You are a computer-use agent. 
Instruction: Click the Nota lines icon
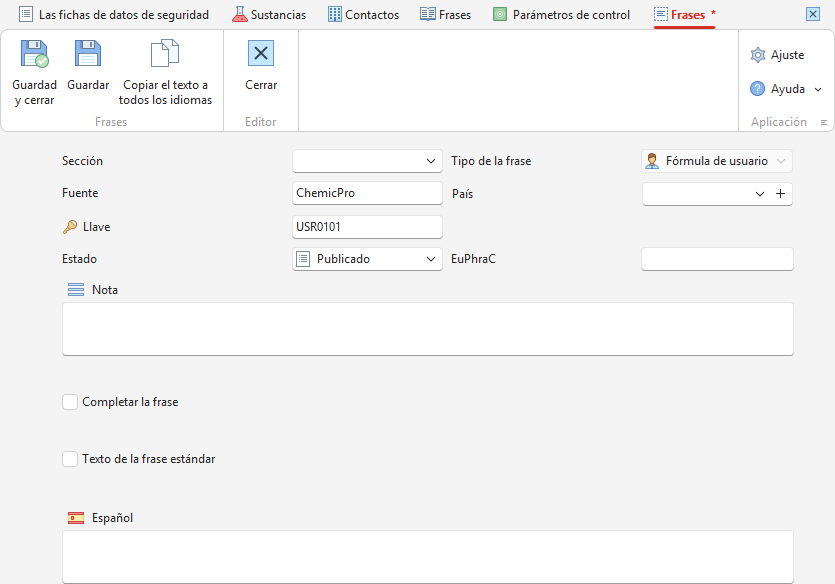pyautogui.click(x=76, y=290)
